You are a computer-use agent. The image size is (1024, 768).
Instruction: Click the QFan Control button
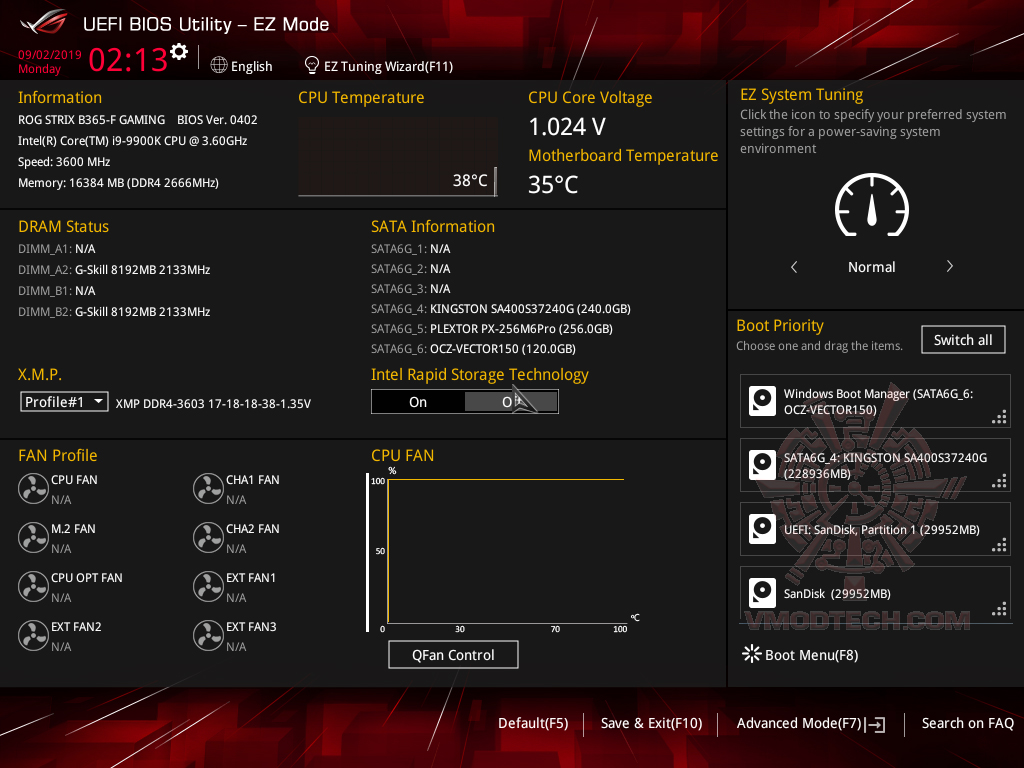453,654
